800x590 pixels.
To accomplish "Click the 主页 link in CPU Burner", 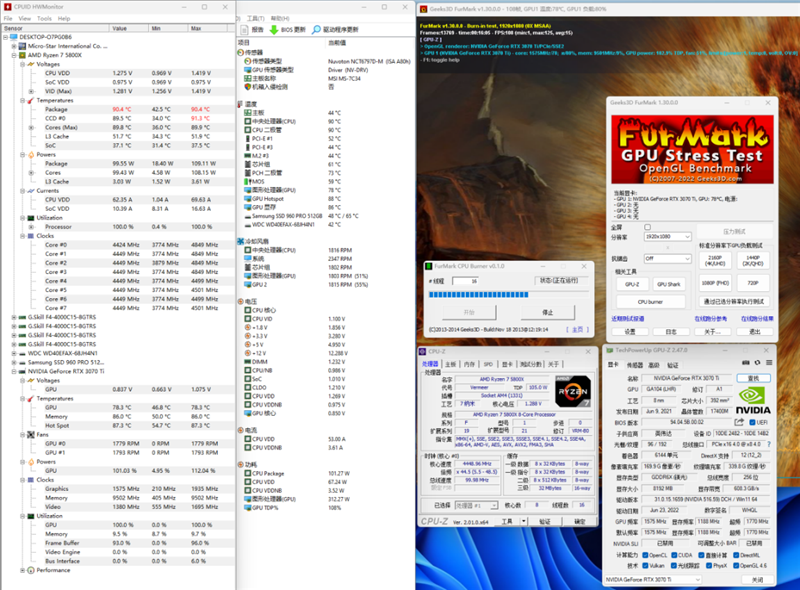I will [577, 330].
